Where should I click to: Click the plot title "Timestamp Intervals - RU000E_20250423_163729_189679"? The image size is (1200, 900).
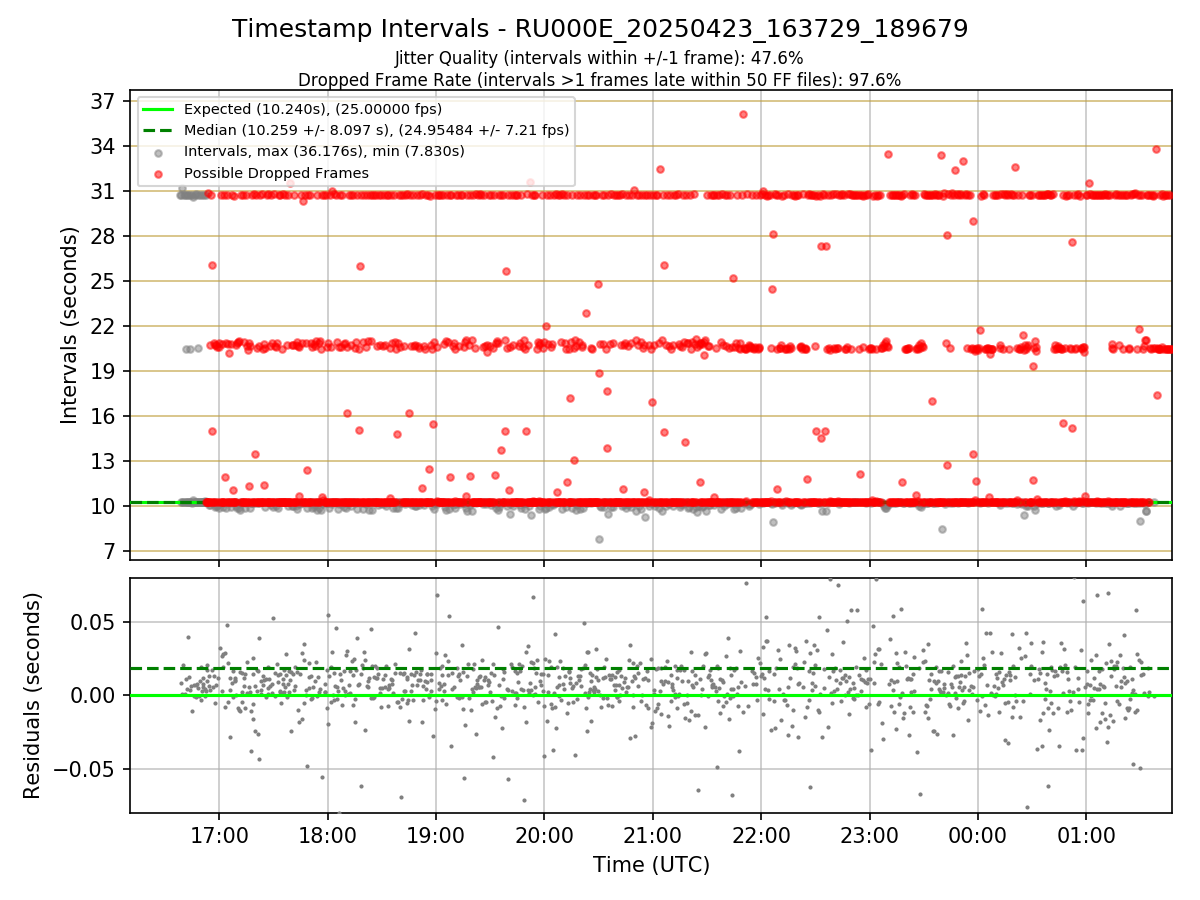coord(600,29)
